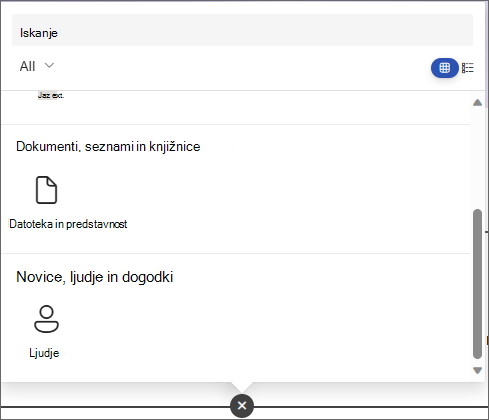
Task: Click the vertical scrollbar thumb
Action: pyautogui.click(x=477, y=284)
